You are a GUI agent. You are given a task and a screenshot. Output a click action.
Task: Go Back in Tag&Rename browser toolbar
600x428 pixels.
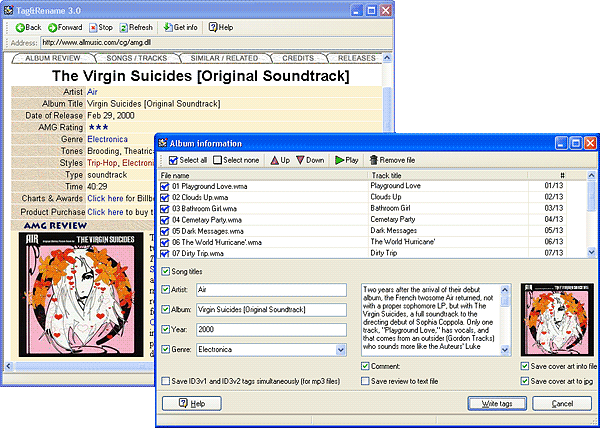28,28
